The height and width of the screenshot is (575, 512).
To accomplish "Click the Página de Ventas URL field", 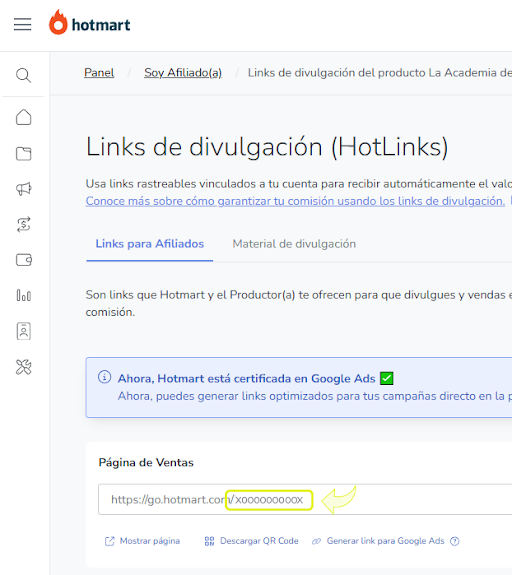I will coord(305,499).
